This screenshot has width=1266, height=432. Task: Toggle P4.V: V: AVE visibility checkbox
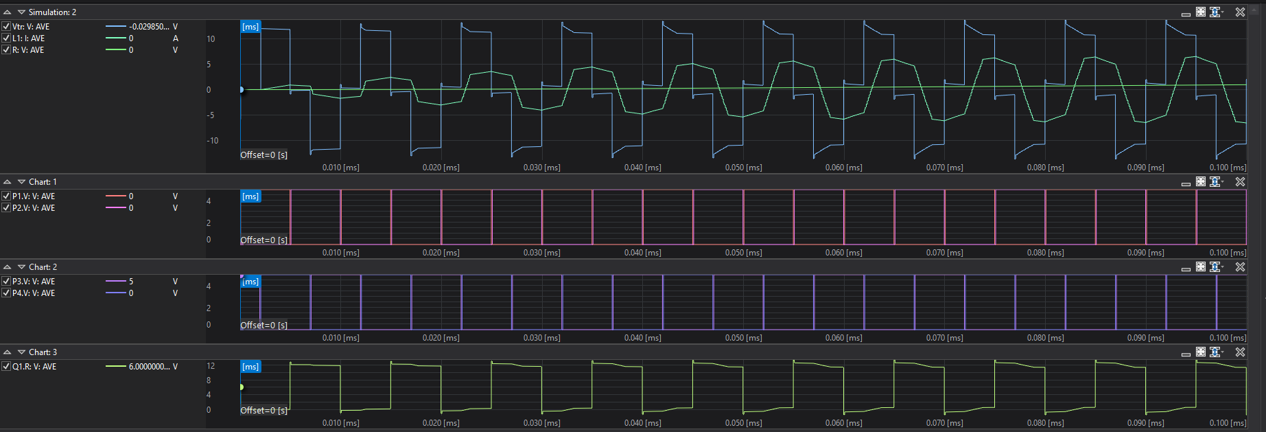point(7,293)
